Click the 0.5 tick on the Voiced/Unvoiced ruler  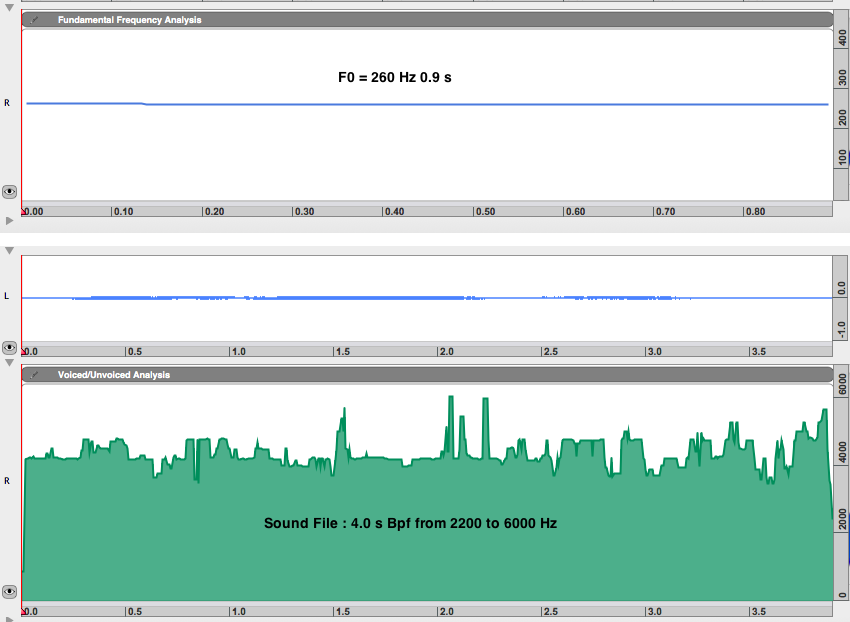click(x=134, y=611)
